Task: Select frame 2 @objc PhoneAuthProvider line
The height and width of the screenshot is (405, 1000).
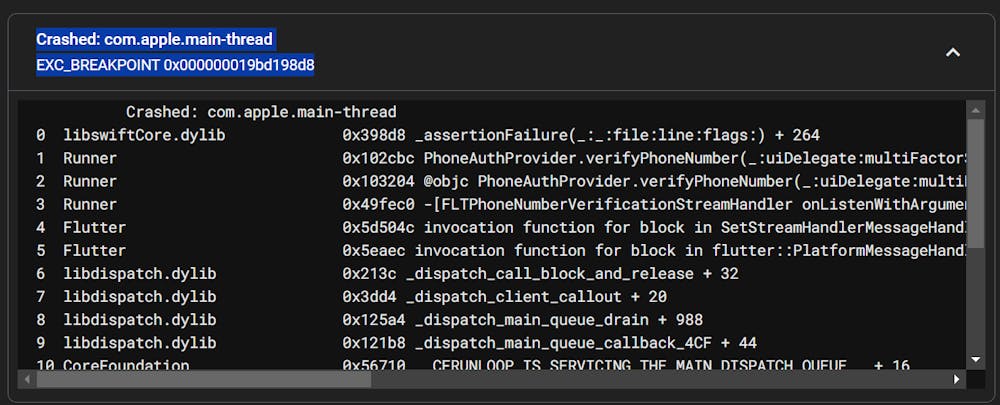Action: [500, 181]
